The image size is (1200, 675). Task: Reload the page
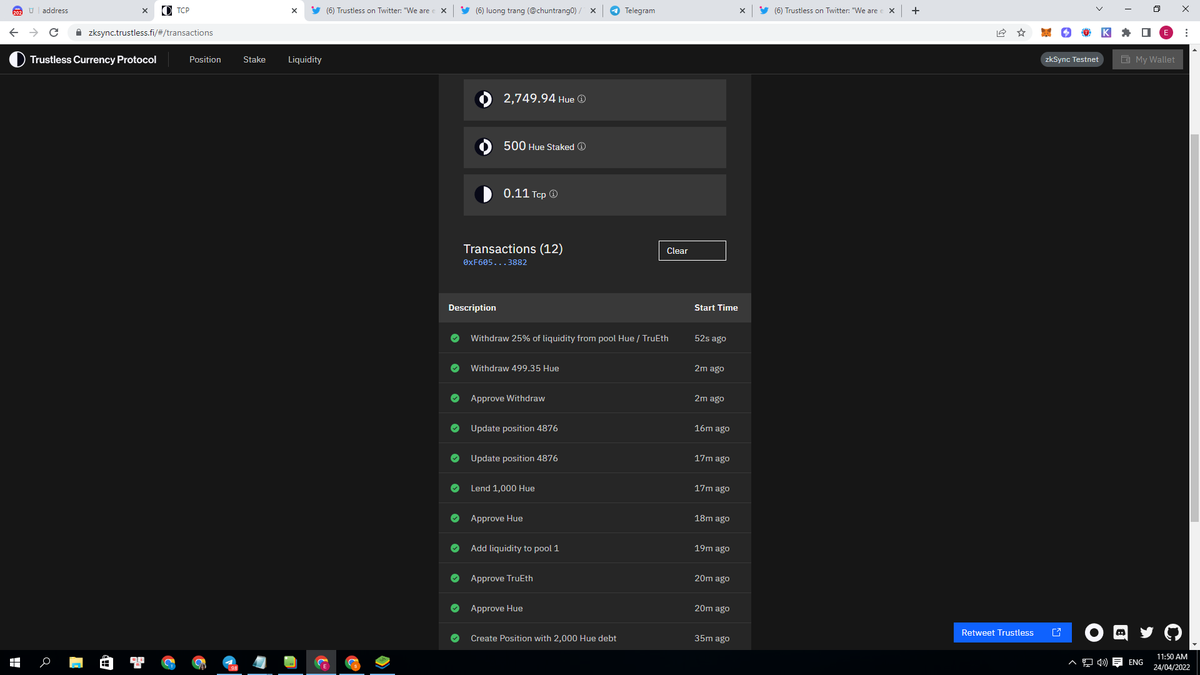(x=53, y=32)
